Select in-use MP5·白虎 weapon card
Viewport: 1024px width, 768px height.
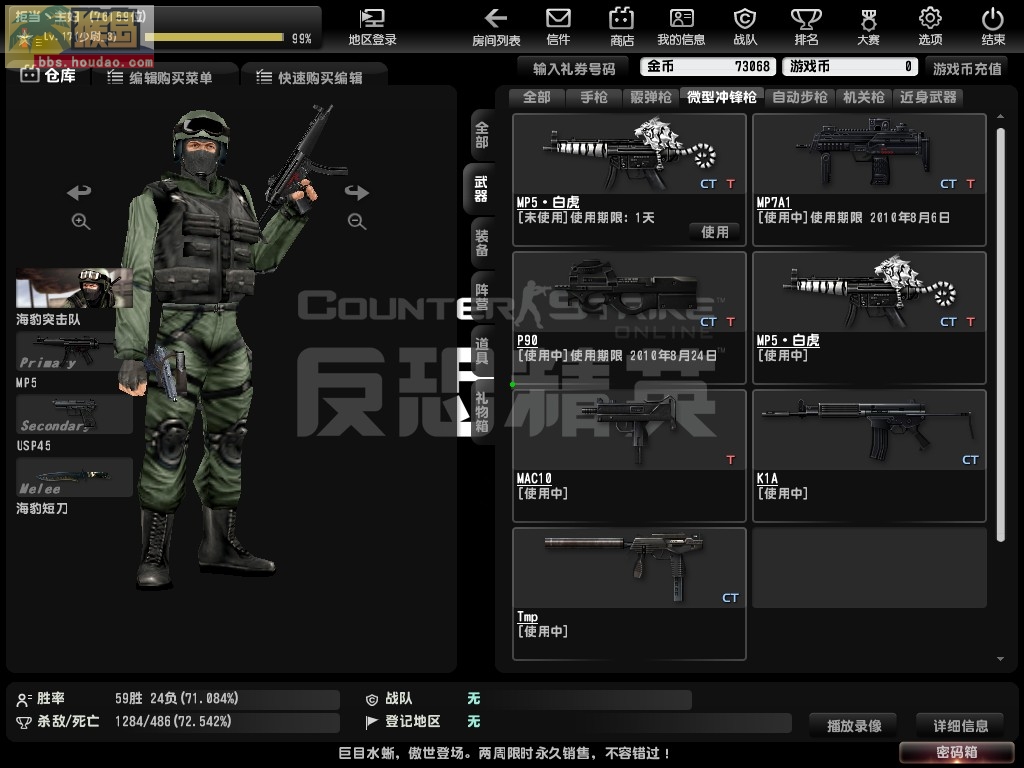click(869, 317)
